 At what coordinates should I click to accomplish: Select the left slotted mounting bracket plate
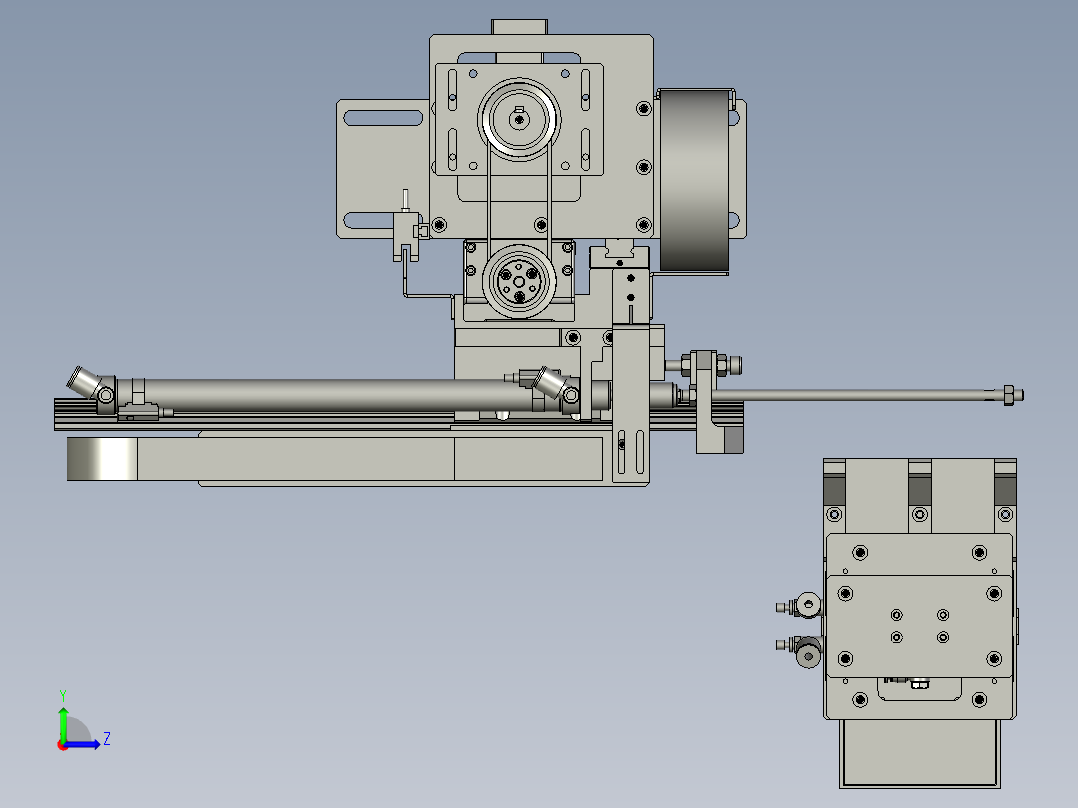point(382,169)
